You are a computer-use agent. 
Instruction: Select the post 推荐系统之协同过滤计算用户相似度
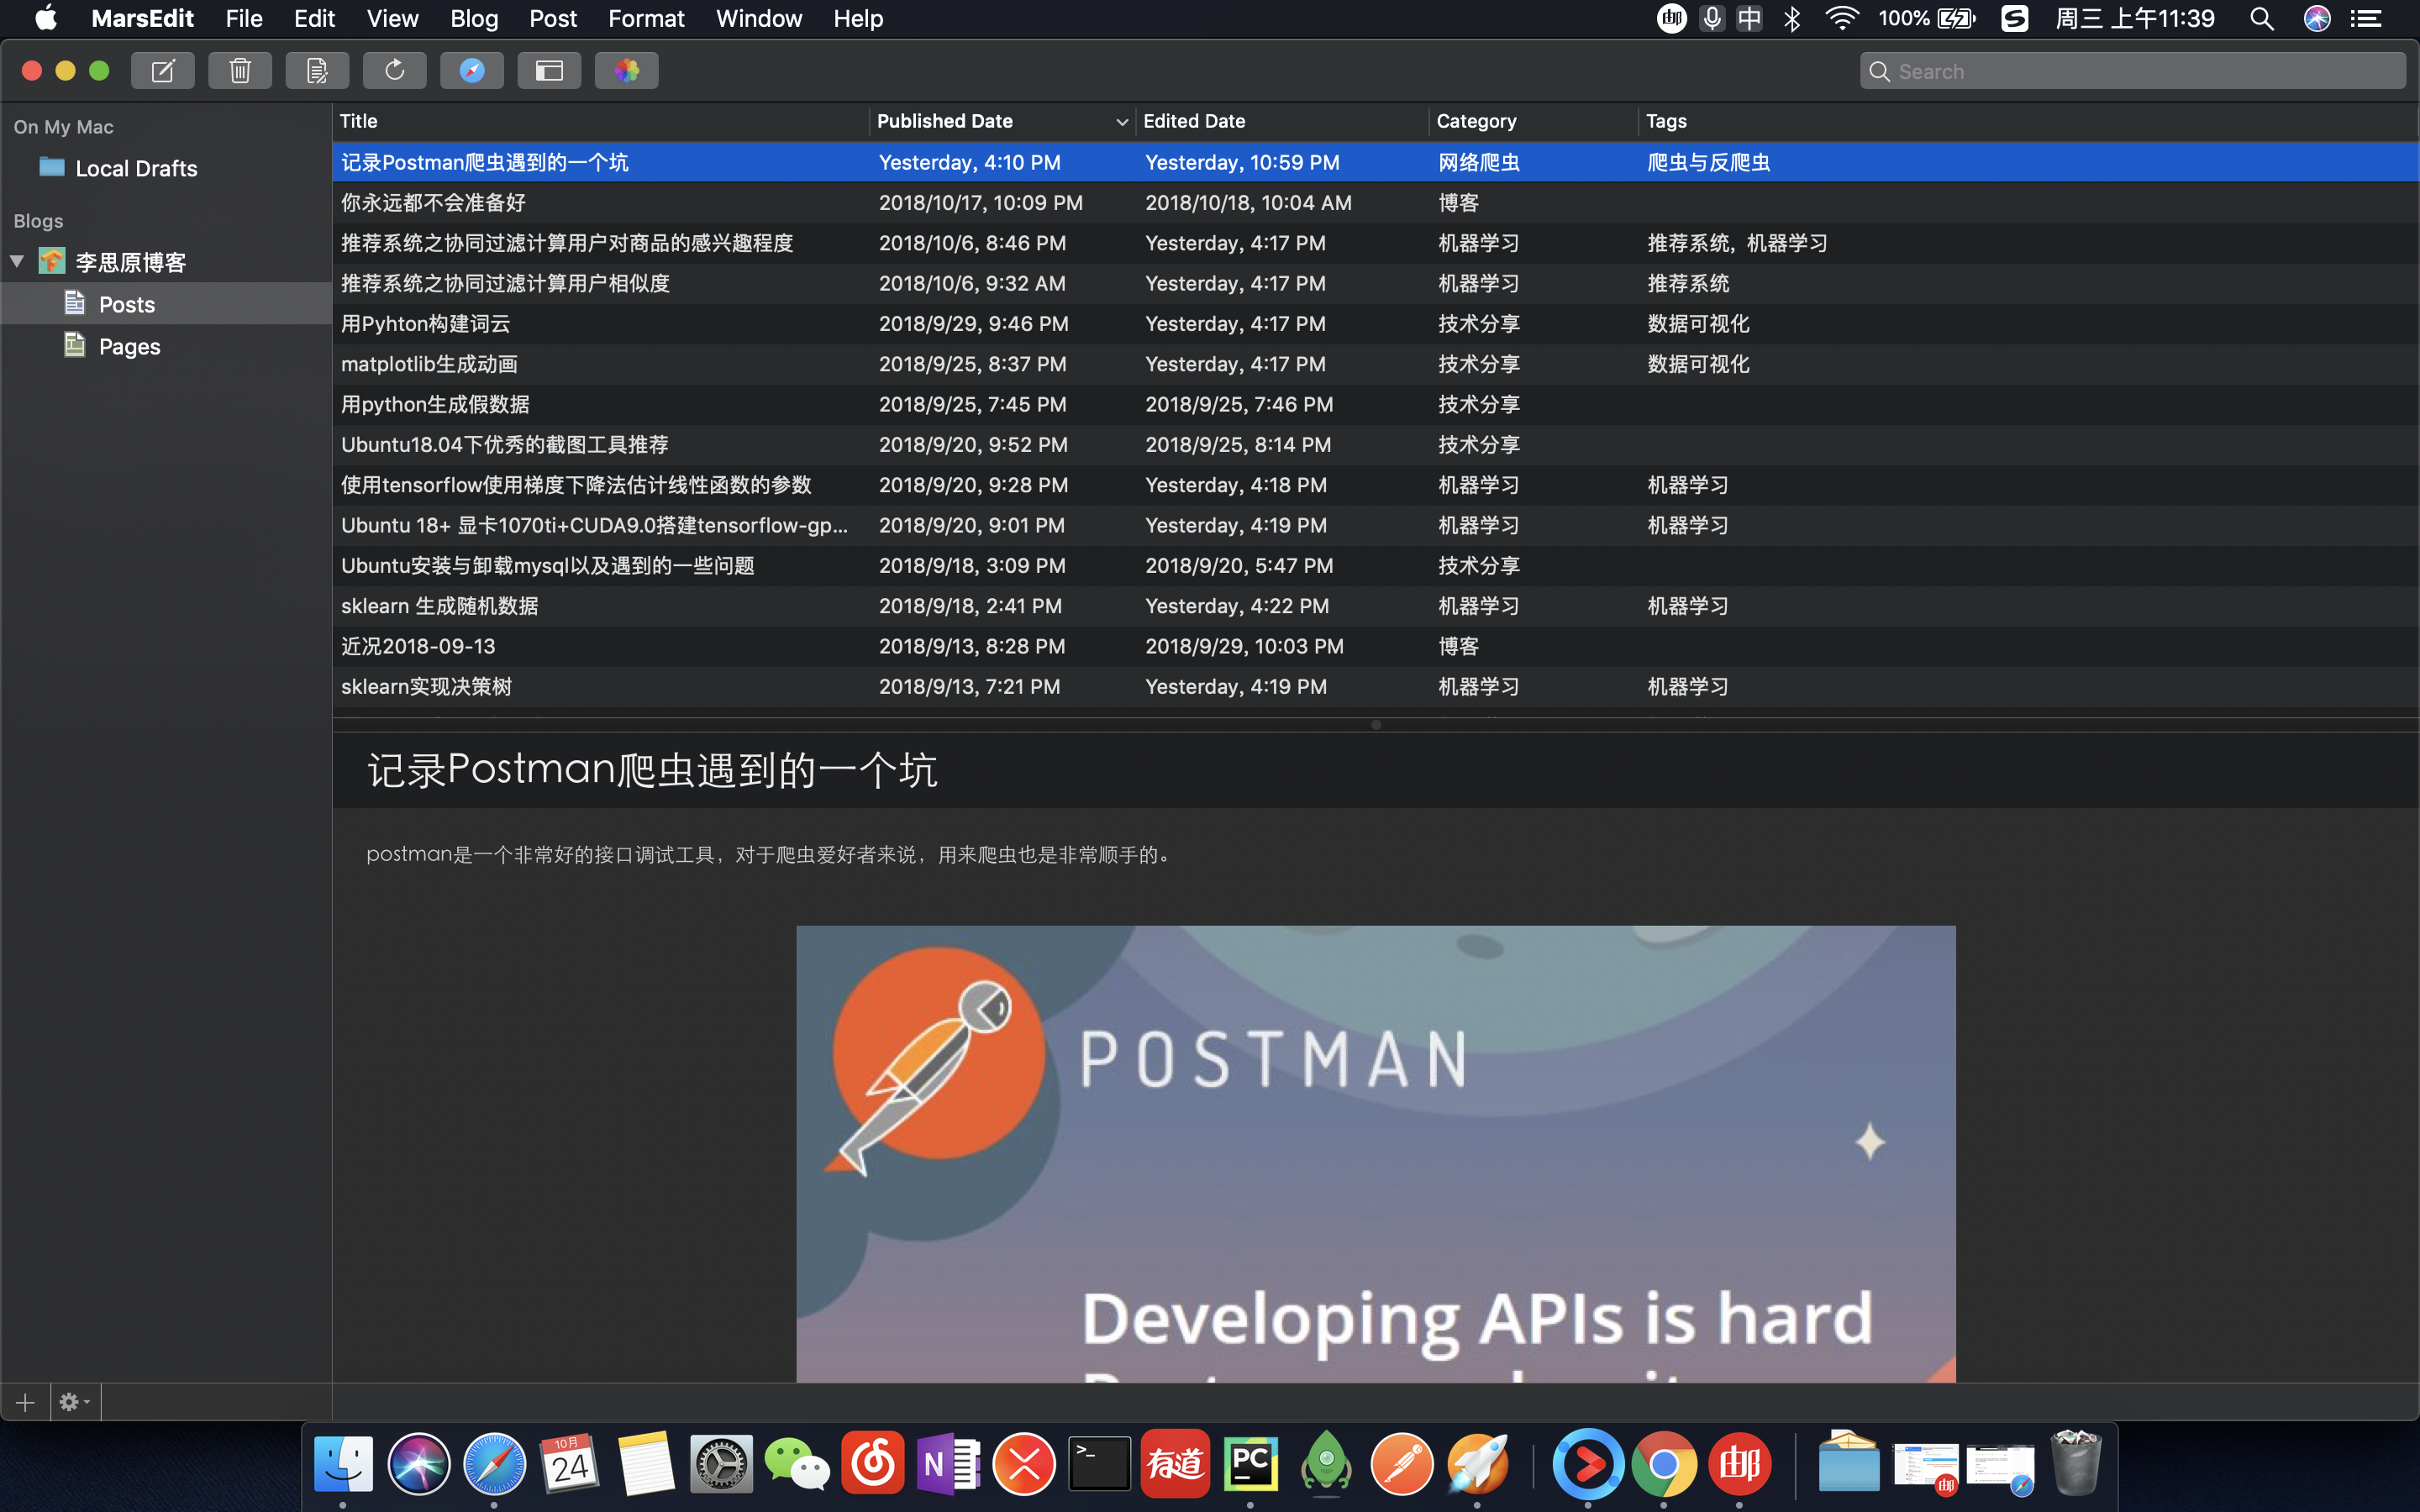1375,283
